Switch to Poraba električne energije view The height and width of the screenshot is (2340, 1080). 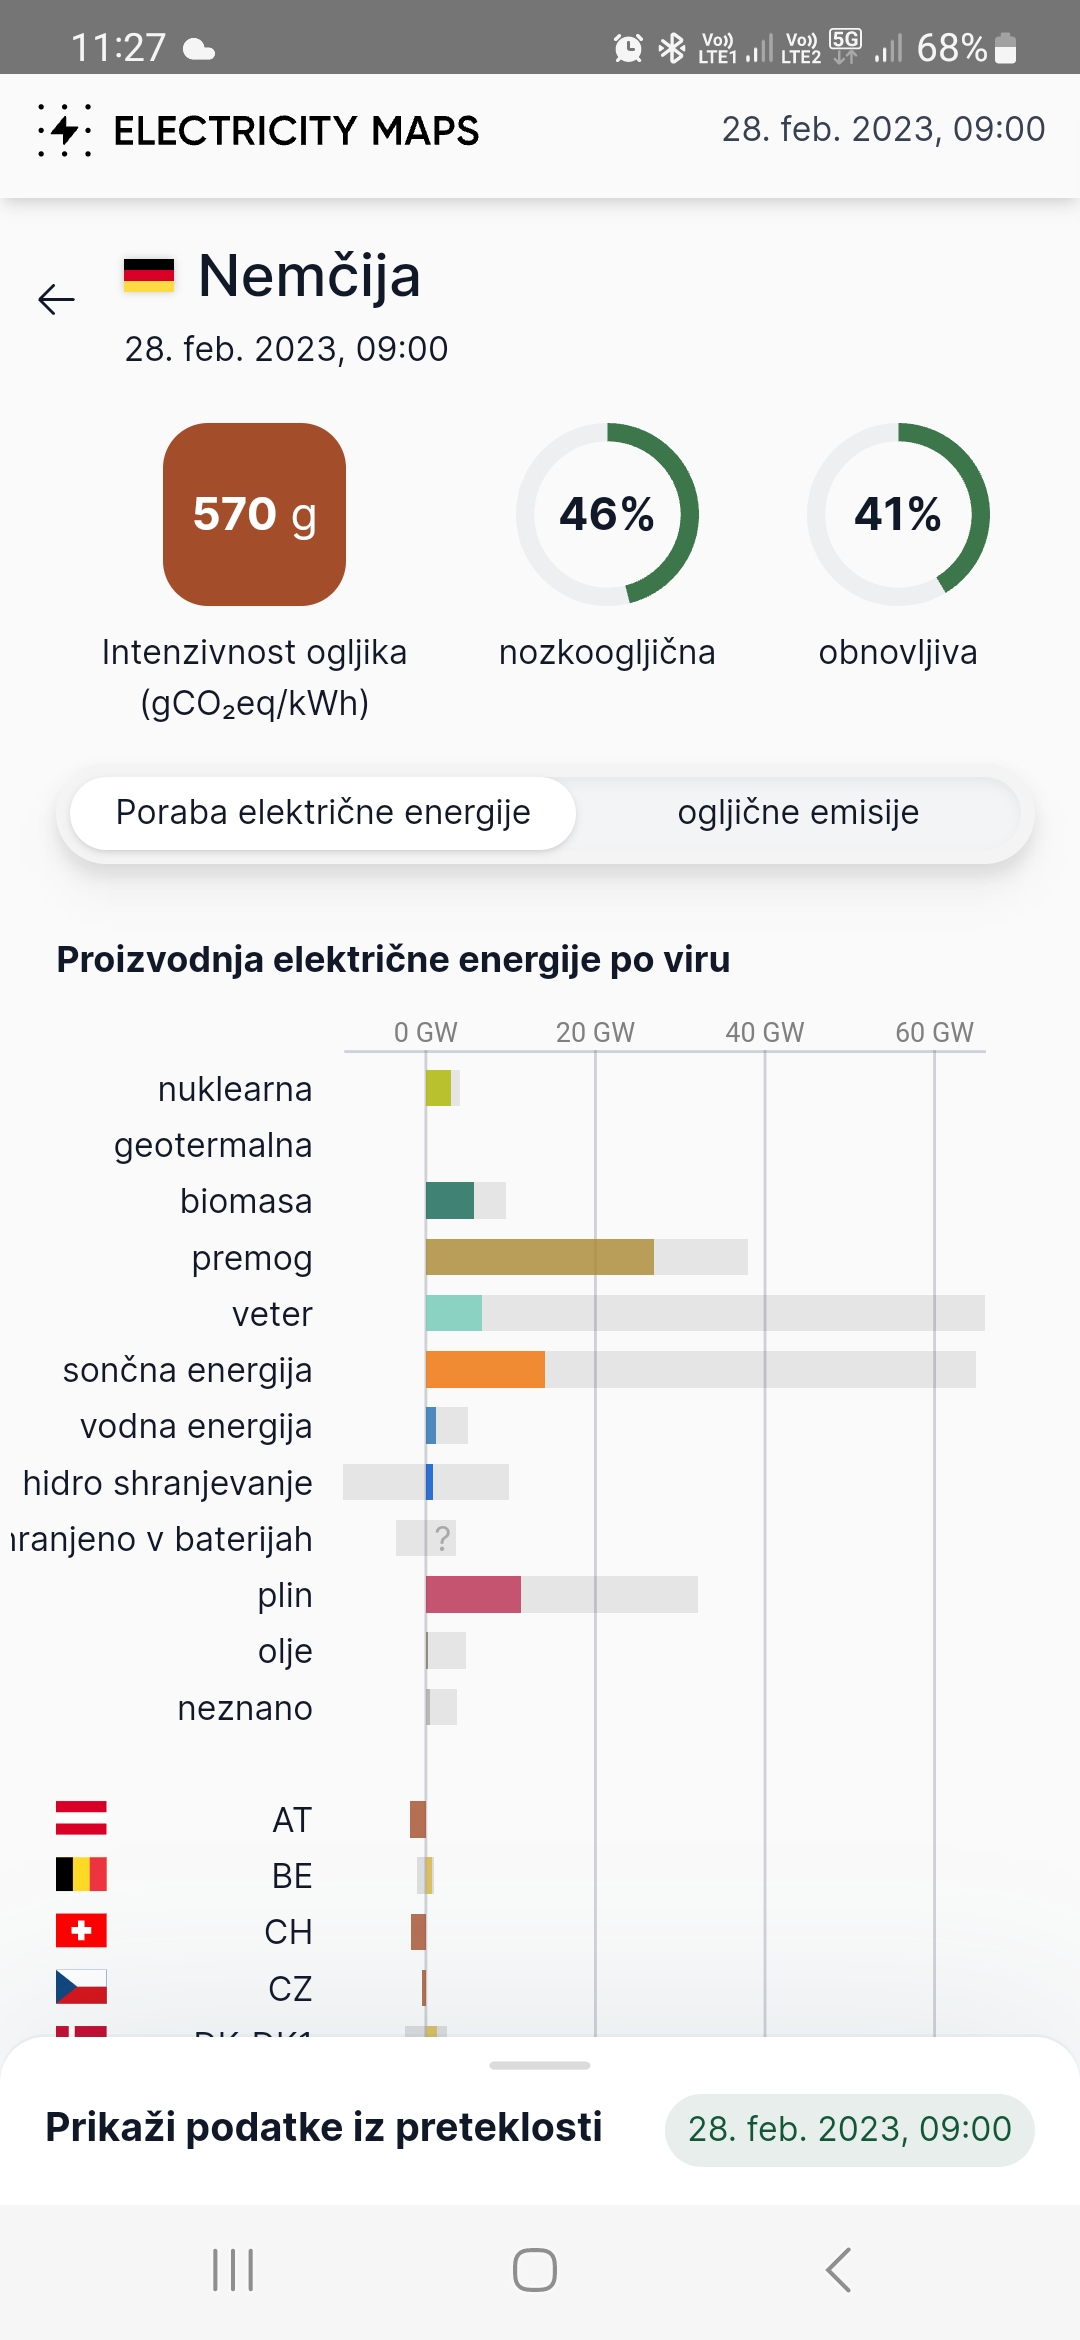(x=323, y=813)
